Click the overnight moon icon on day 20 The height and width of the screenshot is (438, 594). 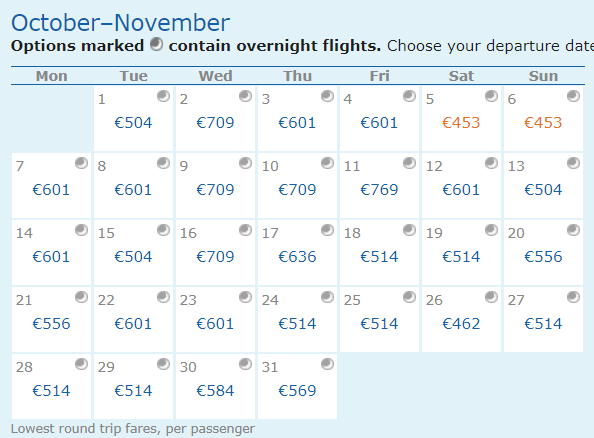tap(573, 230)
